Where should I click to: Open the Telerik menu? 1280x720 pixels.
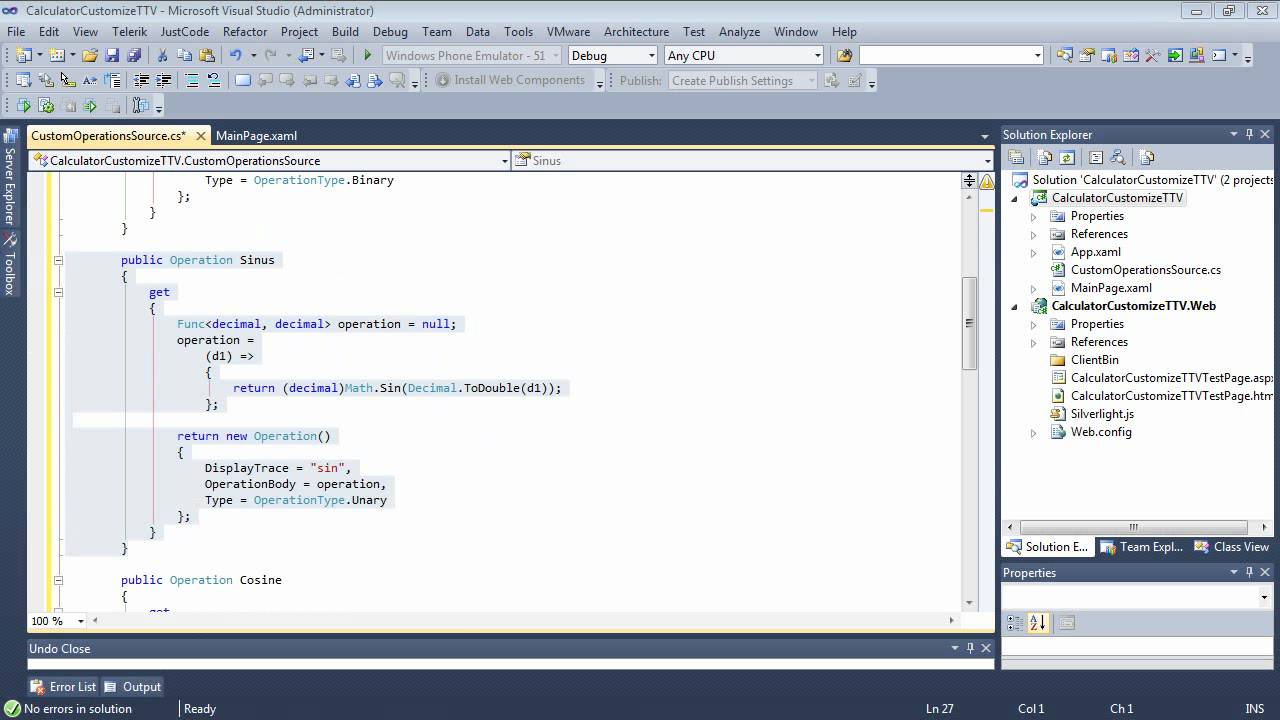tap(130, 32)
